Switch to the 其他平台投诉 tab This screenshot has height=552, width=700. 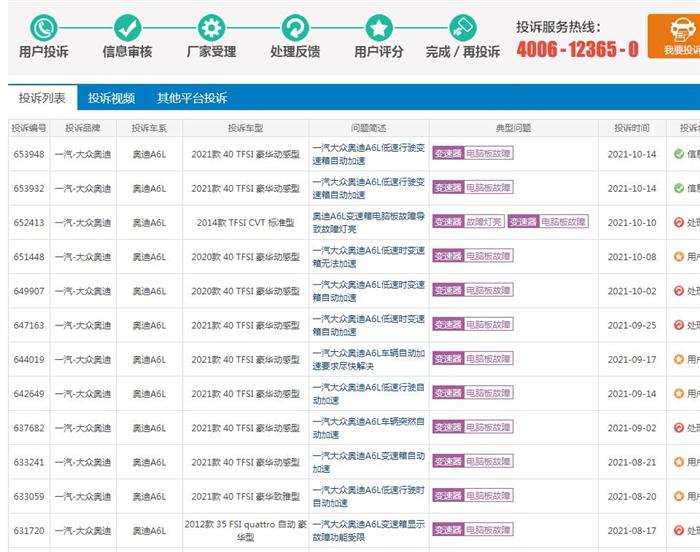click(192, 98)
